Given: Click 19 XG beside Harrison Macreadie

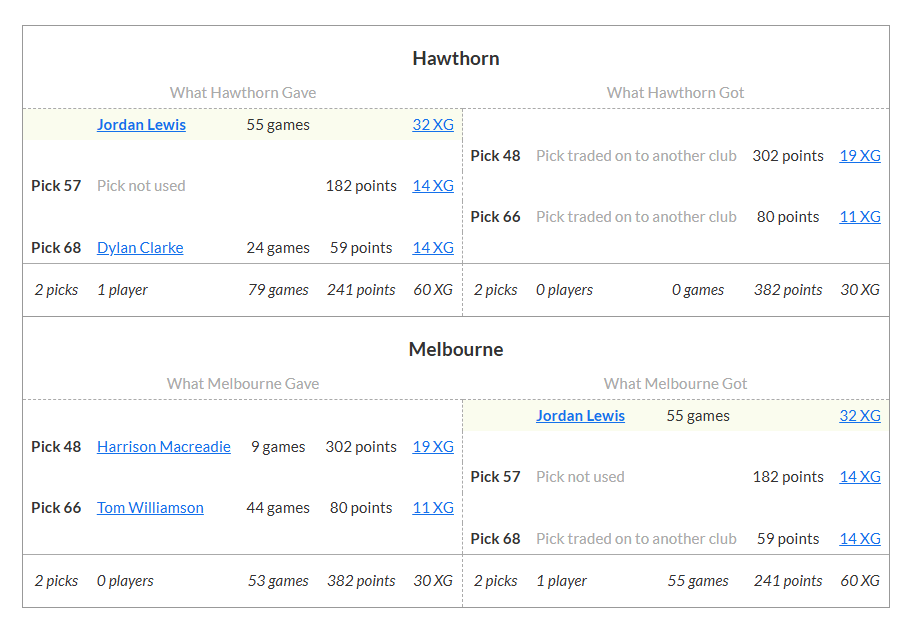Looking at the screenshot, I should 432,447.
